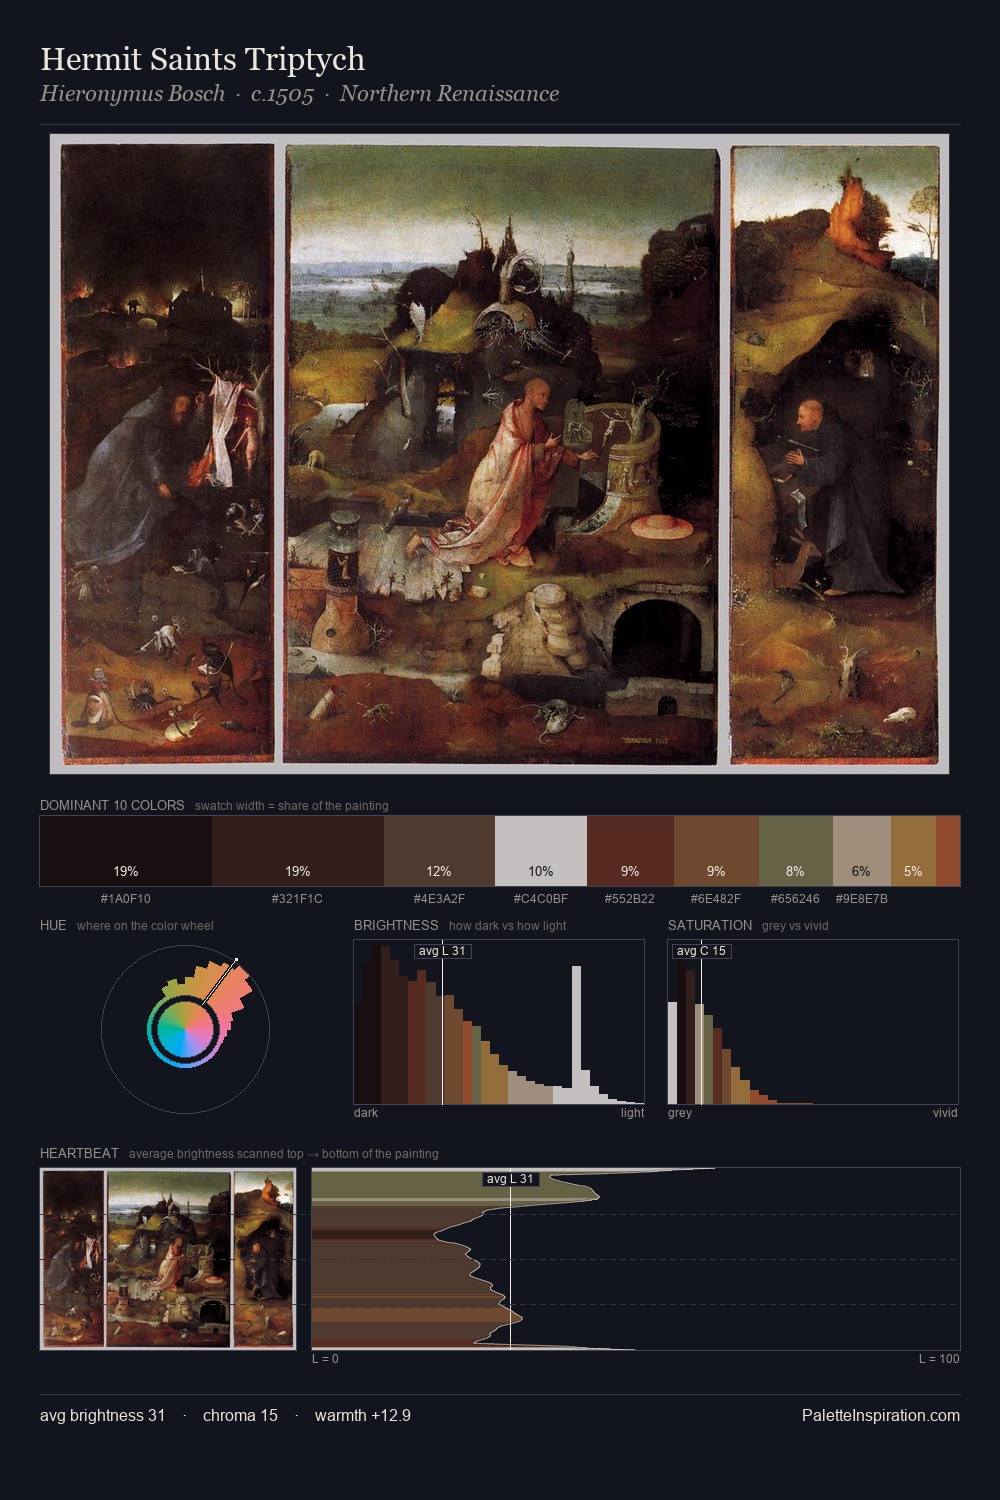Screen dimensions: 1000x1500
Task: Click the small painting thumbnail in Heartbeat section
Action: [170, 1259]
